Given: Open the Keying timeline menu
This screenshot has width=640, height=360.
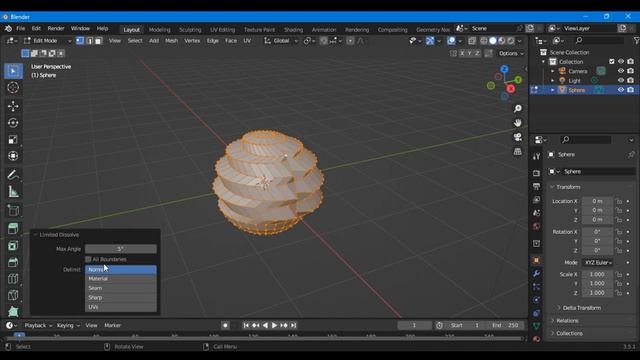Looking at the screenshot, I should 68,325.
